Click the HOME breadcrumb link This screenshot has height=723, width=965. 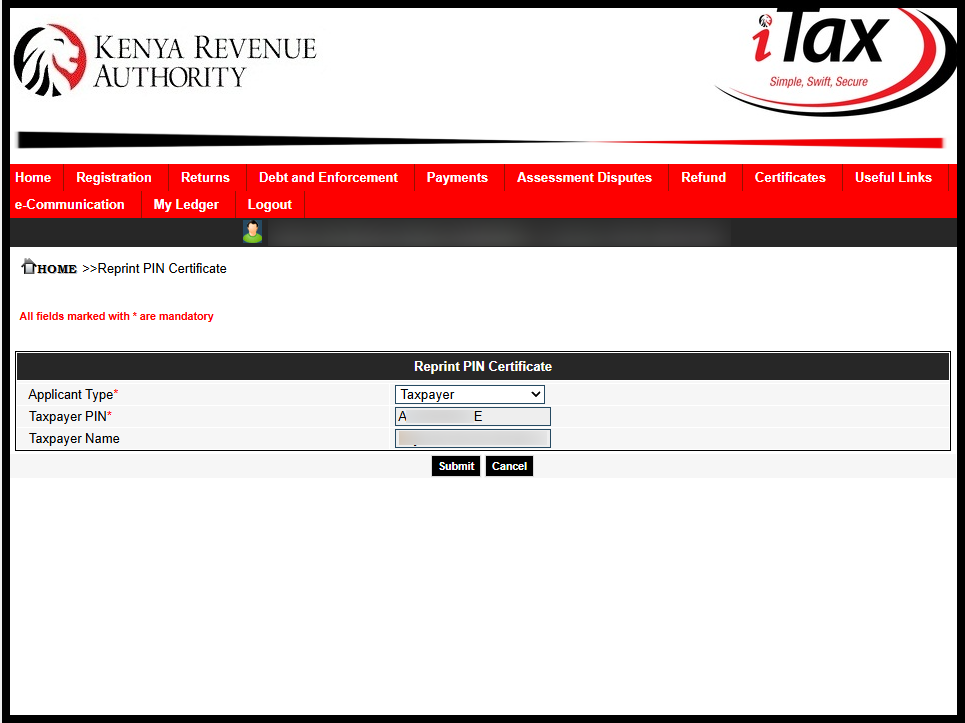point(55,268)
